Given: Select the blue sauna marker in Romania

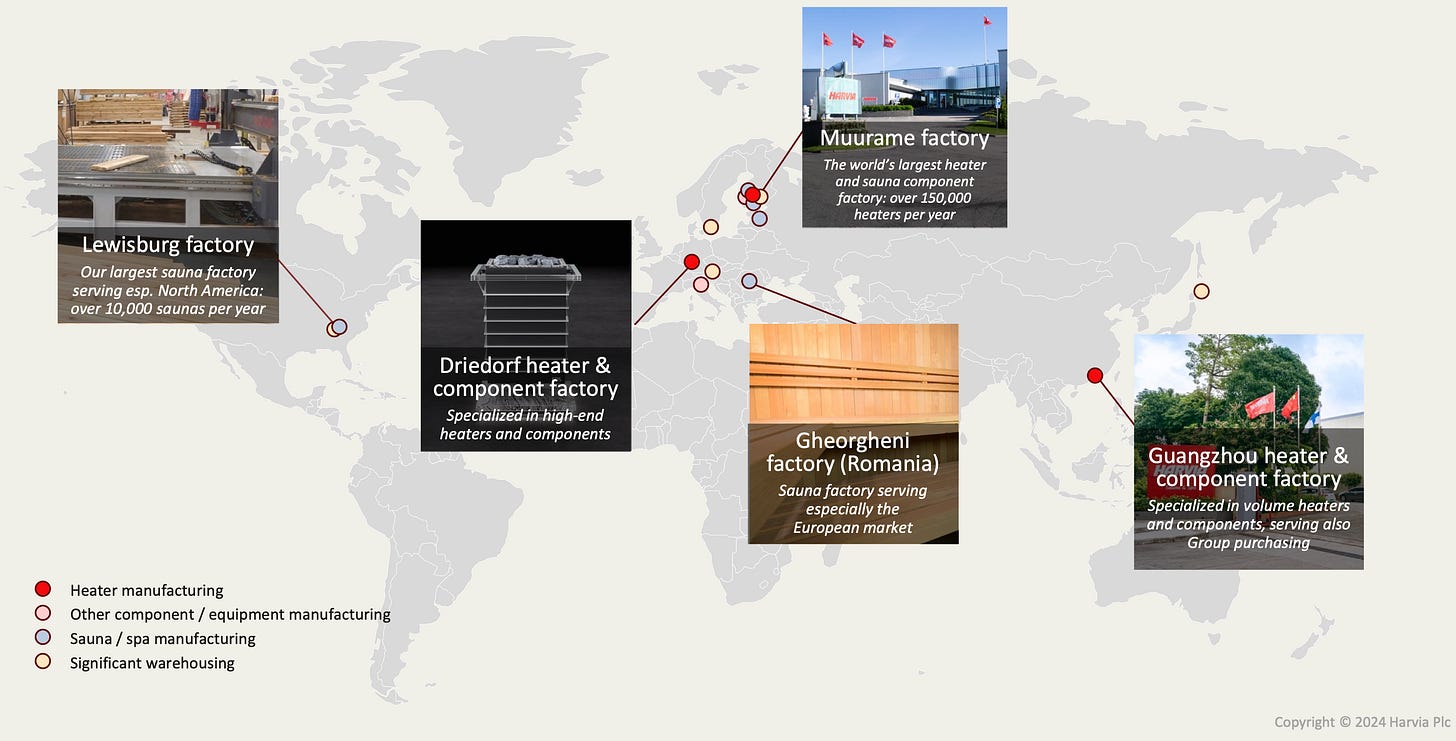Looking at the screenshot, I should tap(749, 282).
